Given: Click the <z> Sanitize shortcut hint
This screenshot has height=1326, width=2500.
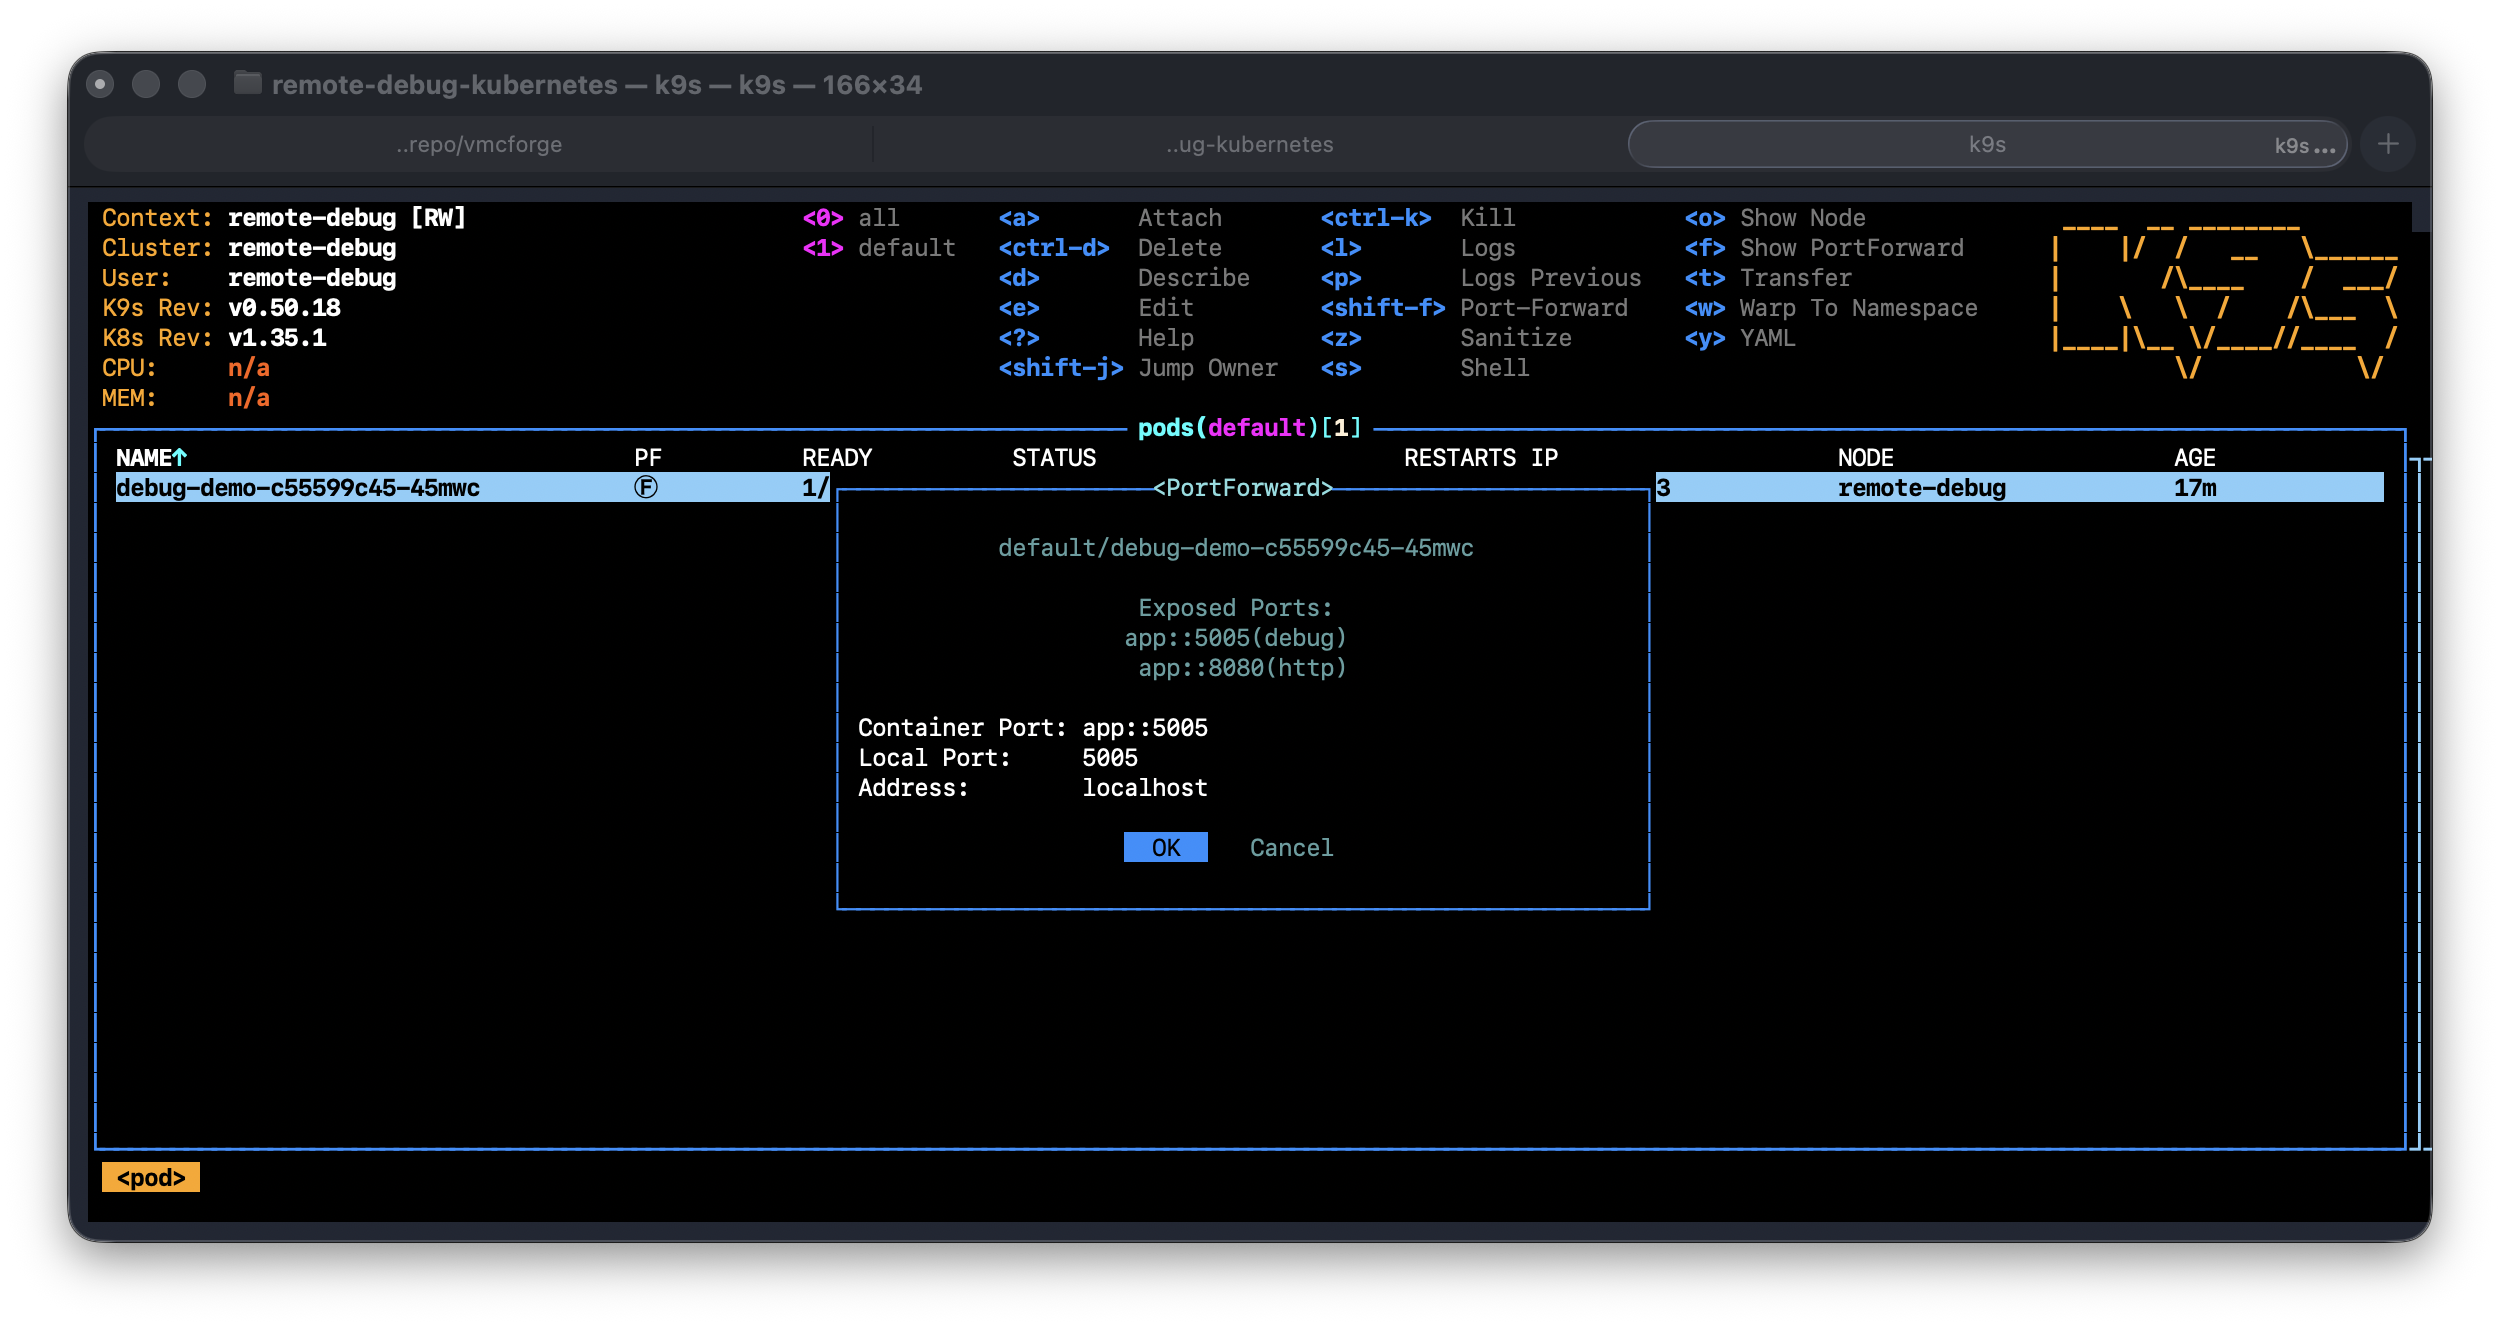Looking at the screenshot, I should coord(1446,337).
